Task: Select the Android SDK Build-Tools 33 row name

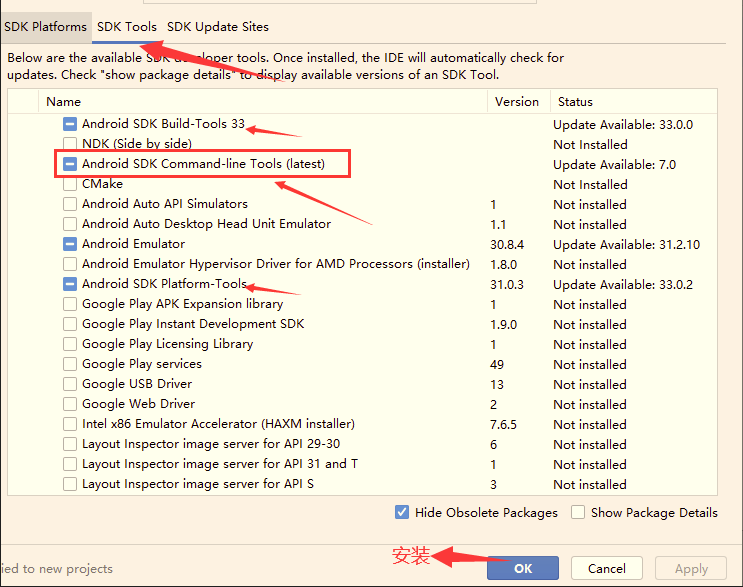Action: 163,124
